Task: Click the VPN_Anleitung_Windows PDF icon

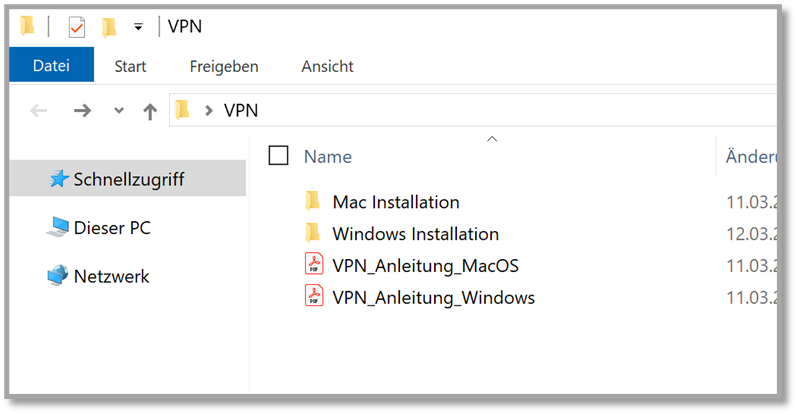Action: click(314, 296)
